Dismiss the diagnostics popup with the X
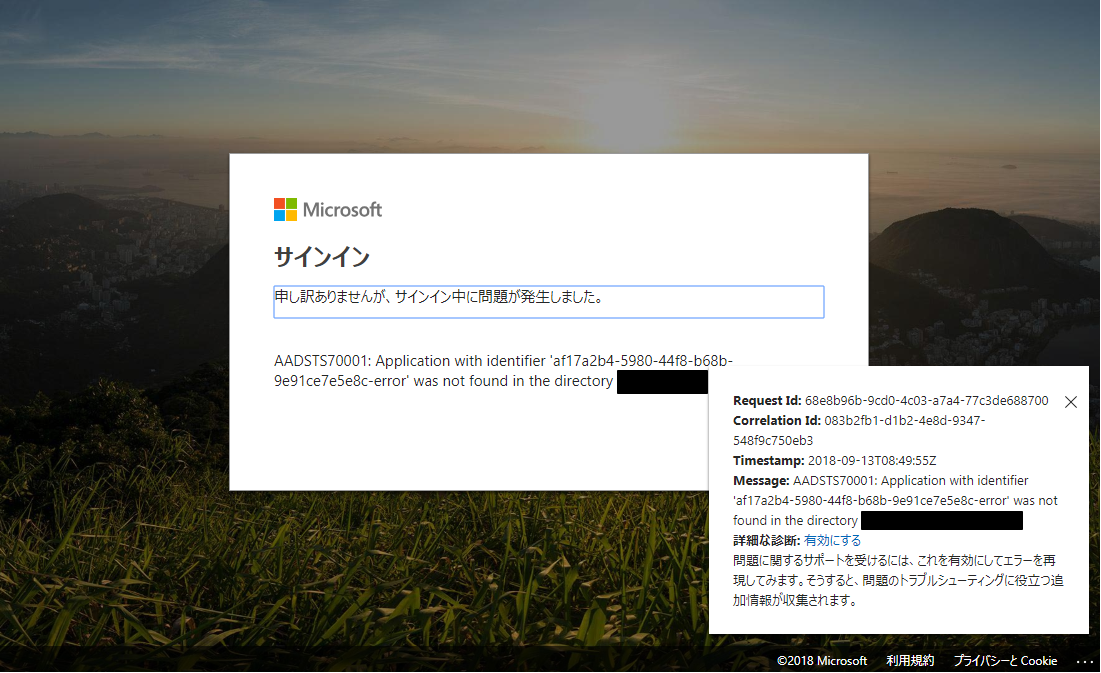This screenshot has height=673, width=1101. [1070, 401]
